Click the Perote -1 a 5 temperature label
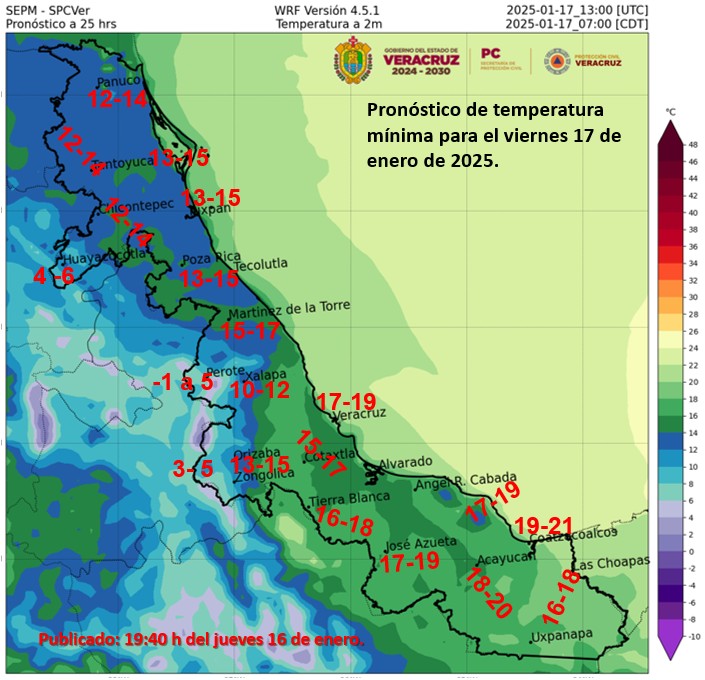 (x=183, y=383)
